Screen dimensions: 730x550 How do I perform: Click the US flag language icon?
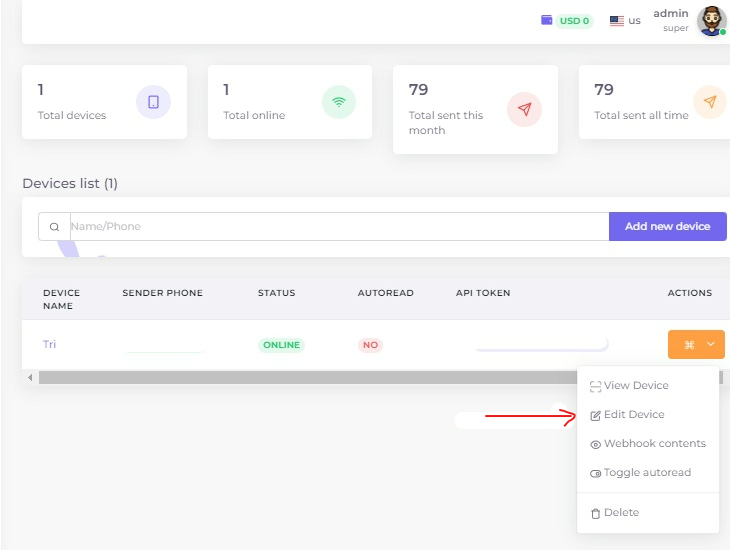tap(617, 20)
